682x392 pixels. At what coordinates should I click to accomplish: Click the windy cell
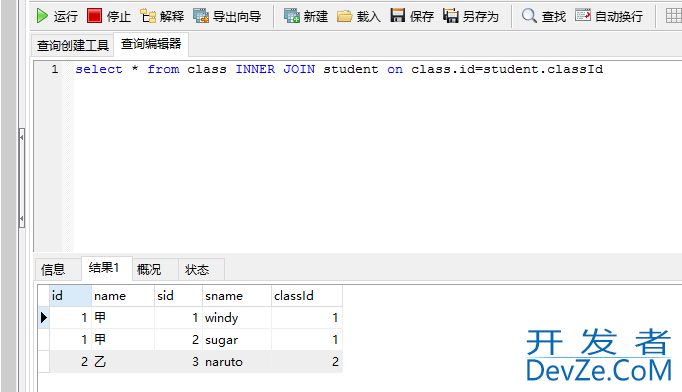pyautogui.click(x=237, y=318)
